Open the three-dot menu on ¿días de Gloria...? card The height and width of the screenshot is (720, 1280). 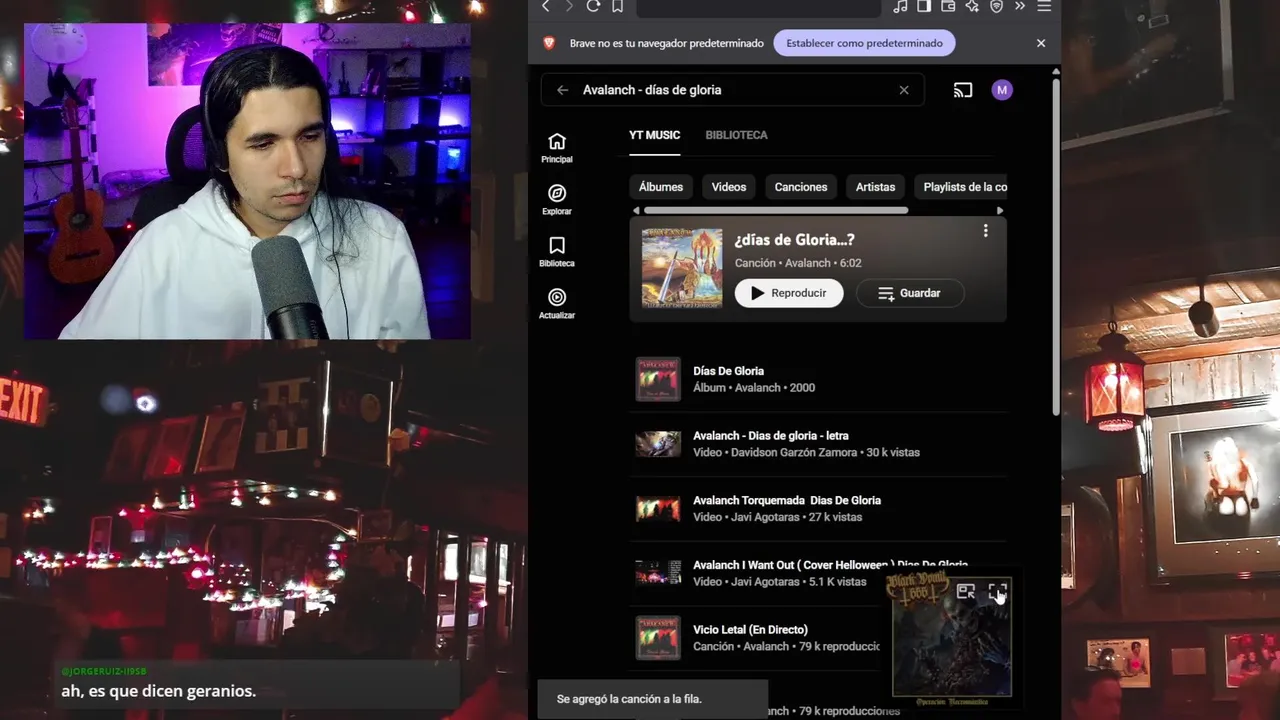985,231
